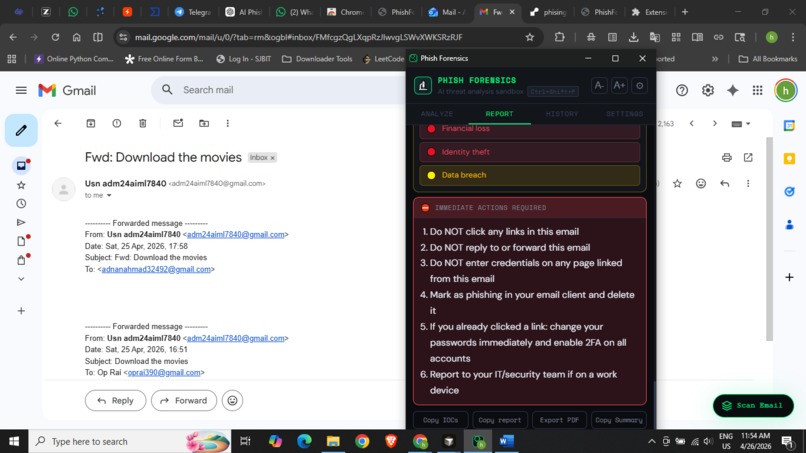The width and height of the screenshot is (806, 453).
Task: Click Data breach risk item
Action: (529, 175)
